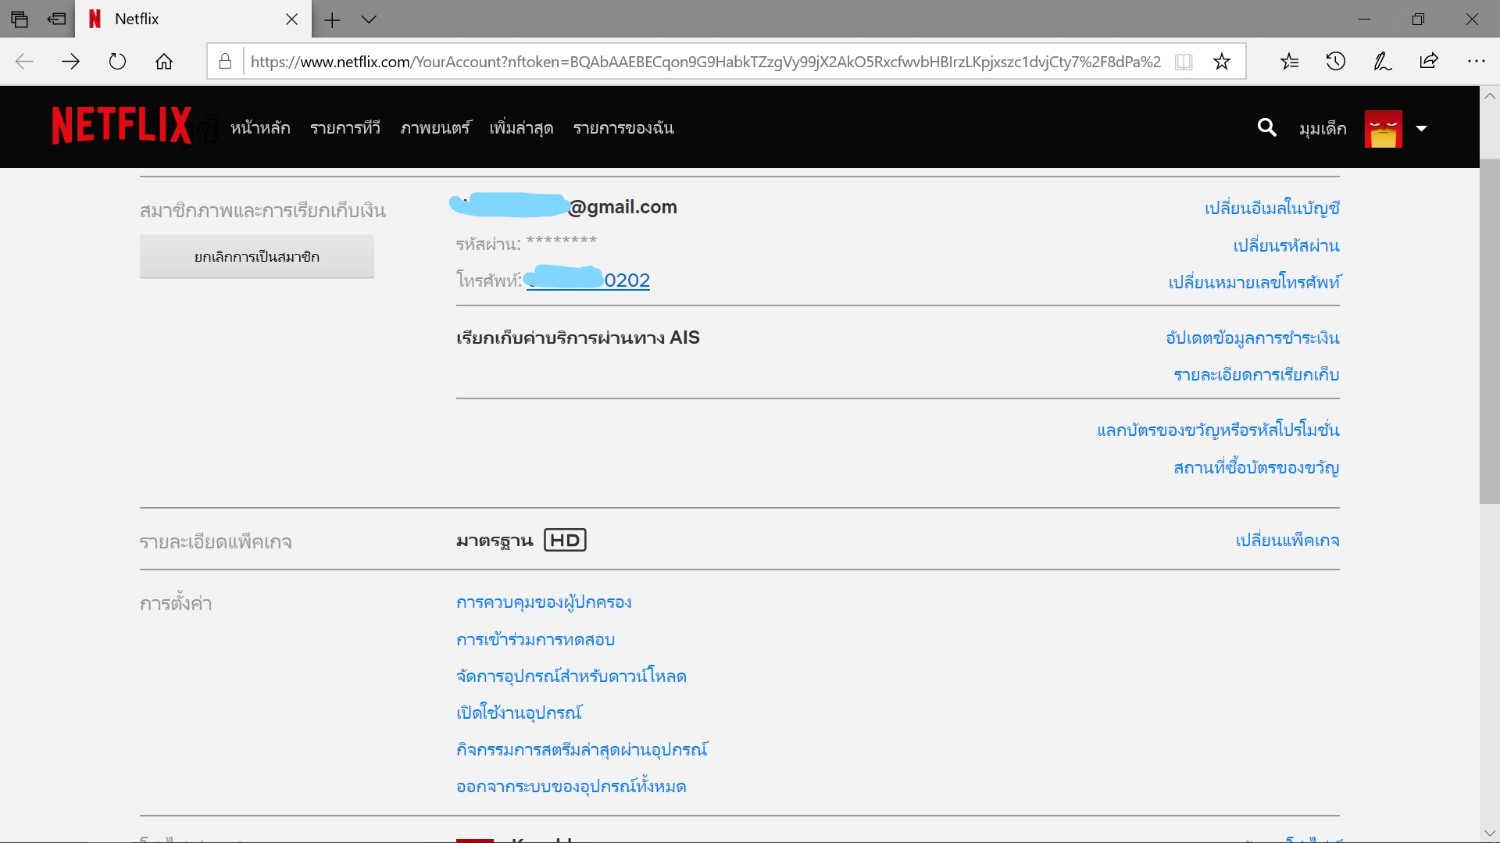The image size is (1500, 843).
Task: Open the Netflix search icon
Action: [1267, 127]
